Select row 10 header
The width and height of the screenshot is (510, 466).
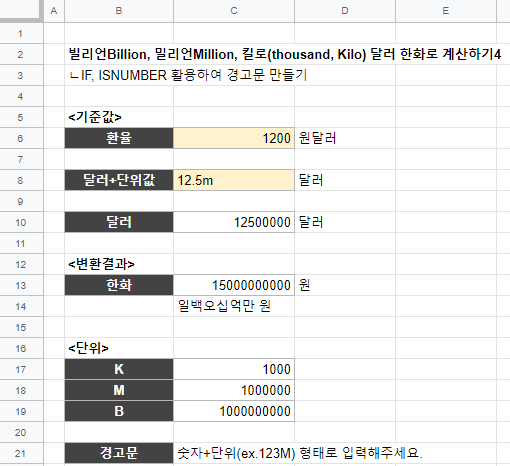click(x=21, y=222)
